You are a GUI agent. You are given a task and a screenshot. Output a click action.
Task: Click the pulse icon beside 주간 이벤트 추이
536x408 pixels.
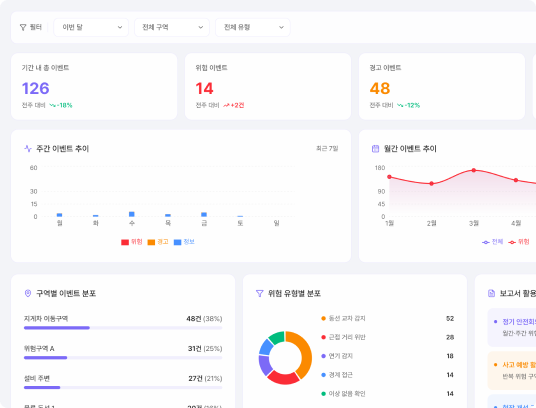click(28, 149)
